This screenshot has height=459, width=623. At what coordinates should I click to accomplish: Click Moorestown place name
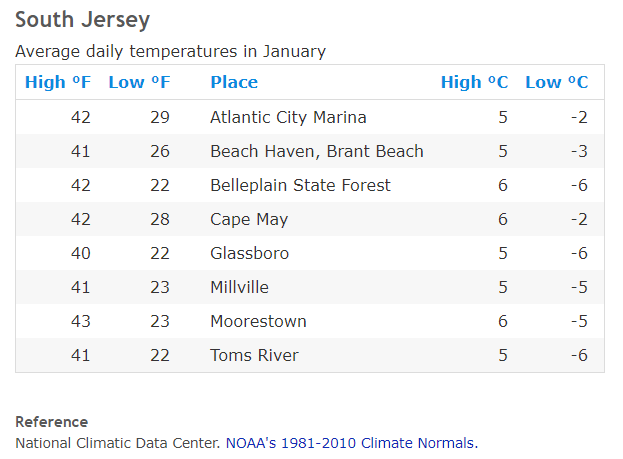(x=258, y=321)
